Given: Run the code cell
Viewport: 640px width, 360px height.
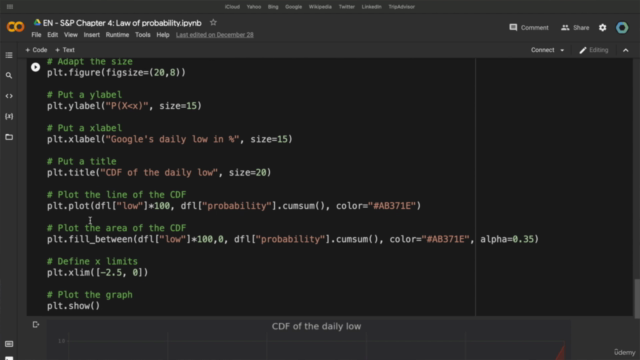Looking at the screenshot, I should [x=36, y=67].
